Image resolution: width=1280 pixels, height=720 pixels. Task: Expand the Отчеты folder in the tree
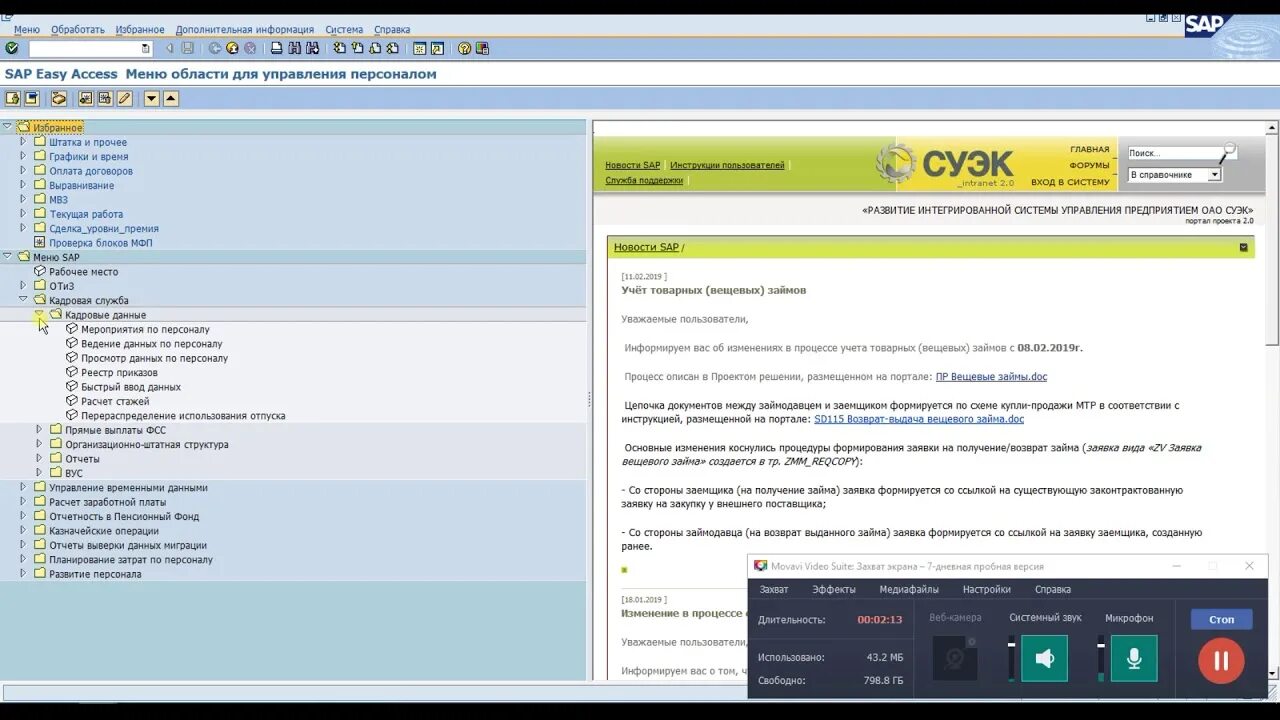coord(37,458)
